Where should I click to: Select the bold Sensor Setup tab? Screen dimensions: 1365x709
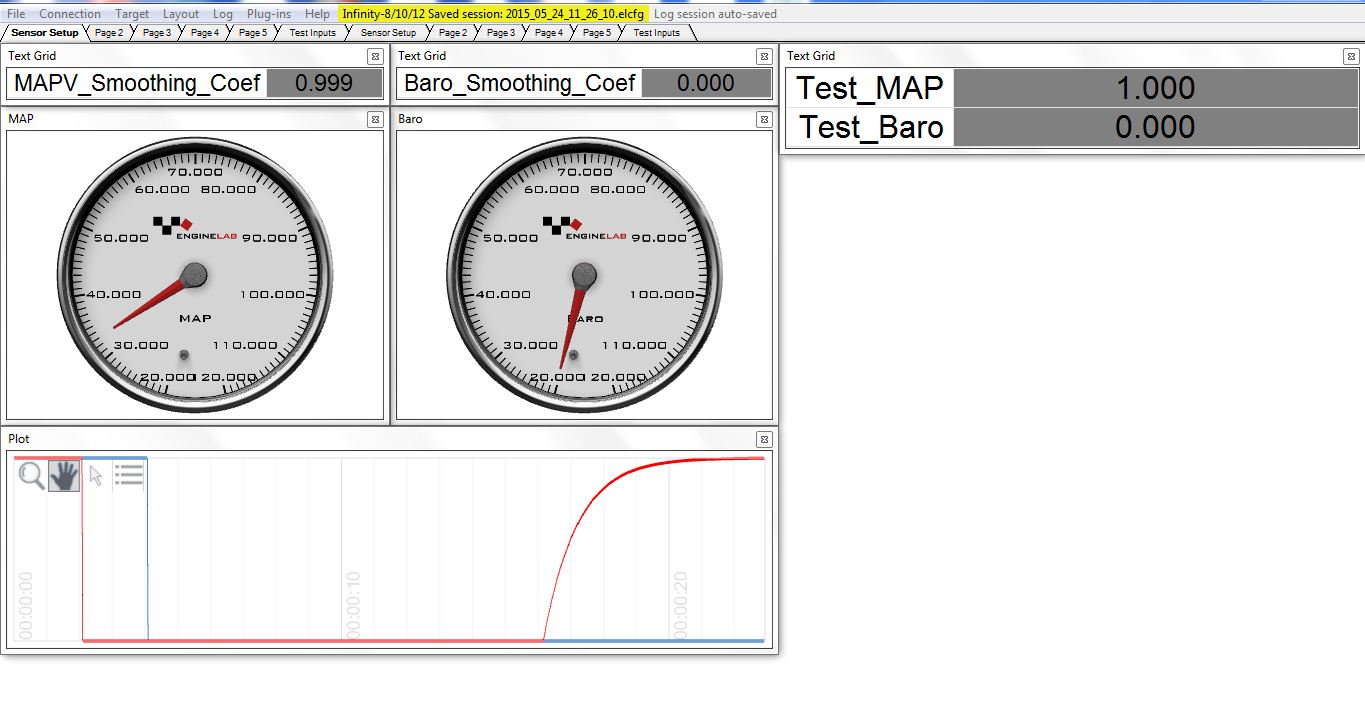pos(45,33)
